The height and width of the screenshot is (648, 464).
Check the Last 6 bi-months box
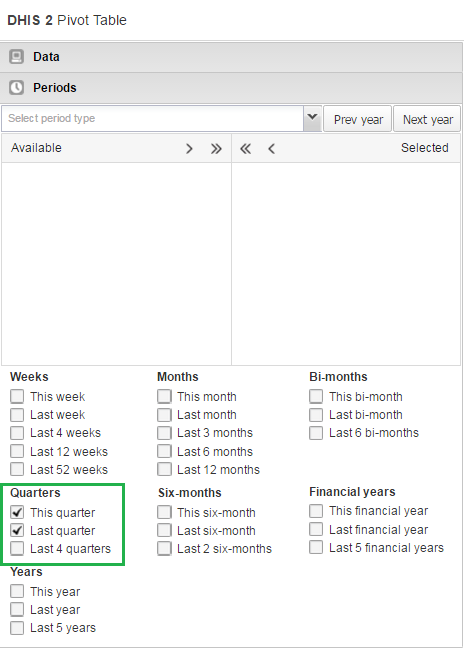[316, 433]
